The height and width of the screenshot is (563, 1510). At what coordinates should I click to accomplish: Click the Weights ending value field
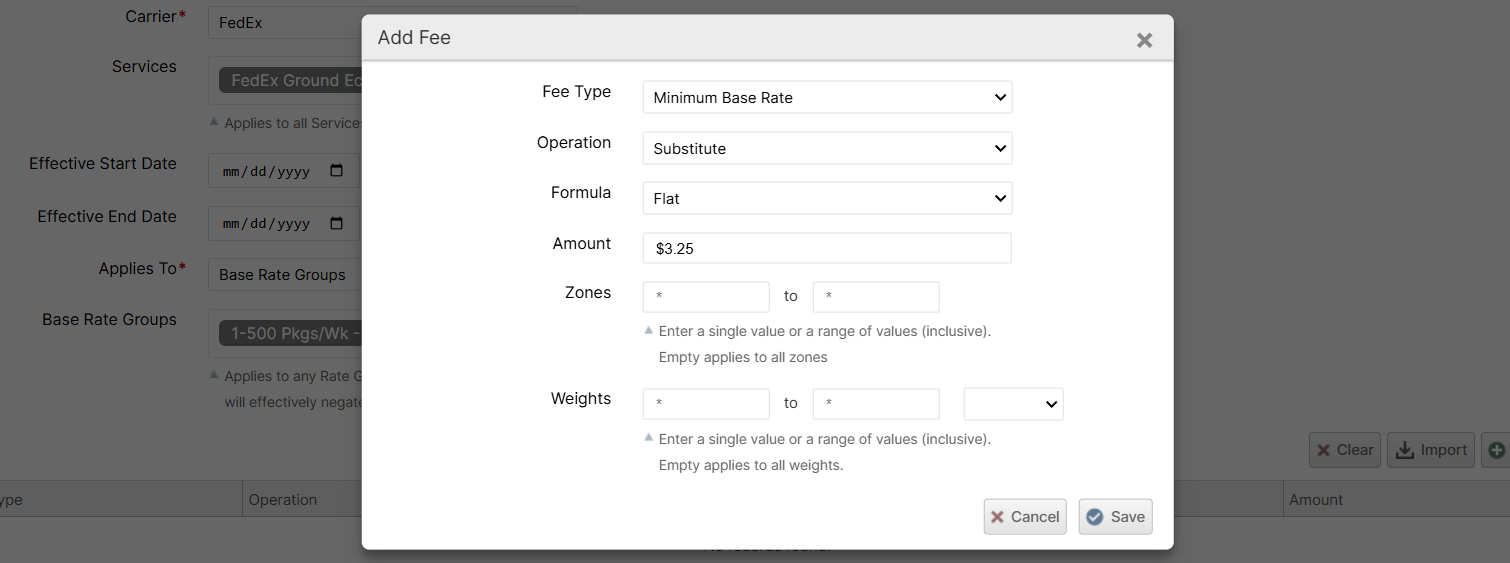876,404
